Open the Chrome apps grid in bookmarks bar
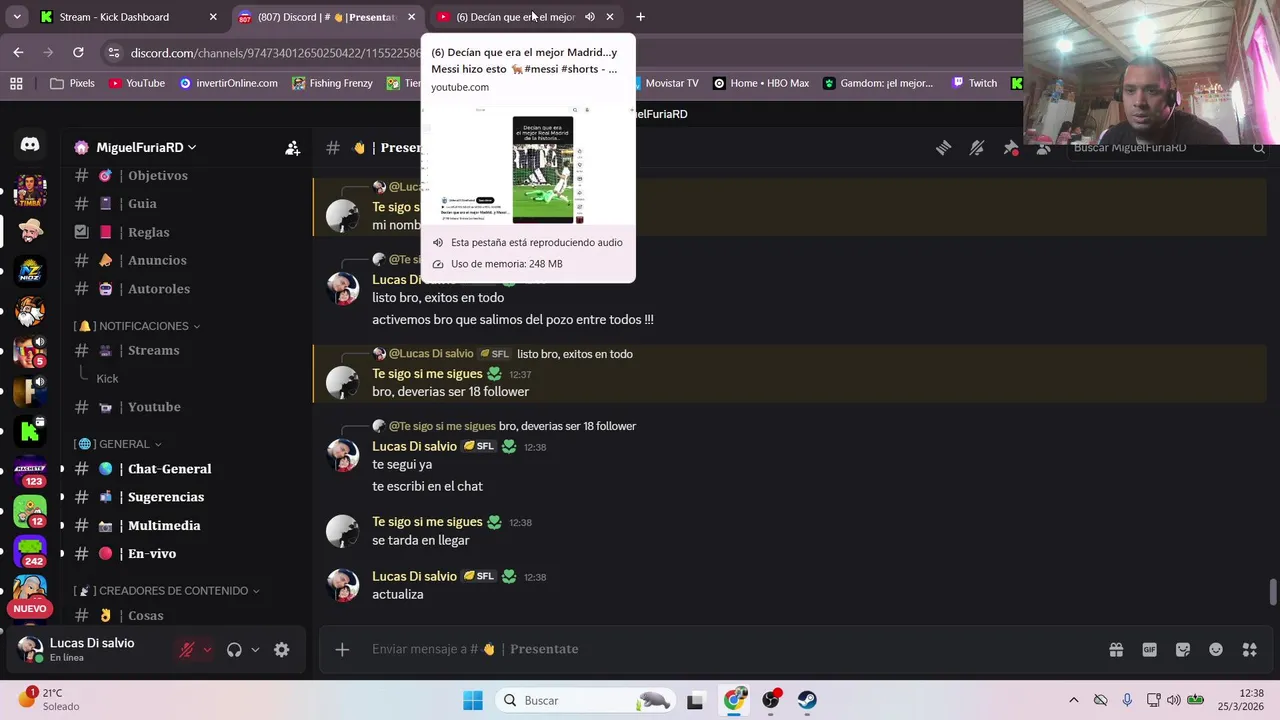The height and width of the screenshot is (720, 1280). tap(16, 83)
